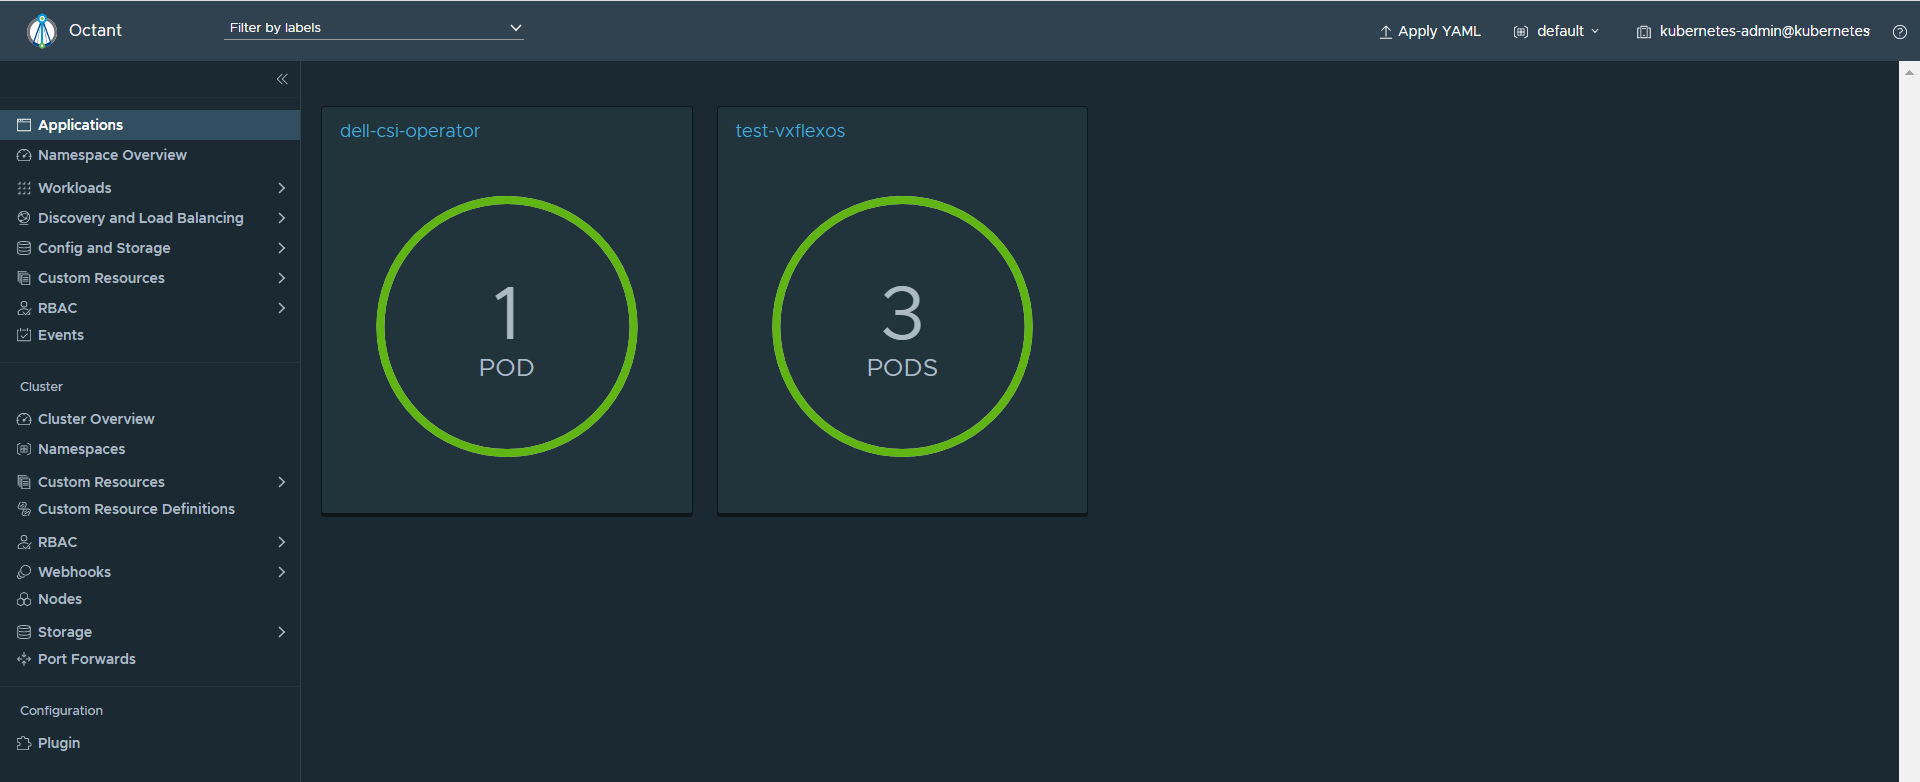Click the Configuration section heading
The image size is (1920, 782).
61,711
